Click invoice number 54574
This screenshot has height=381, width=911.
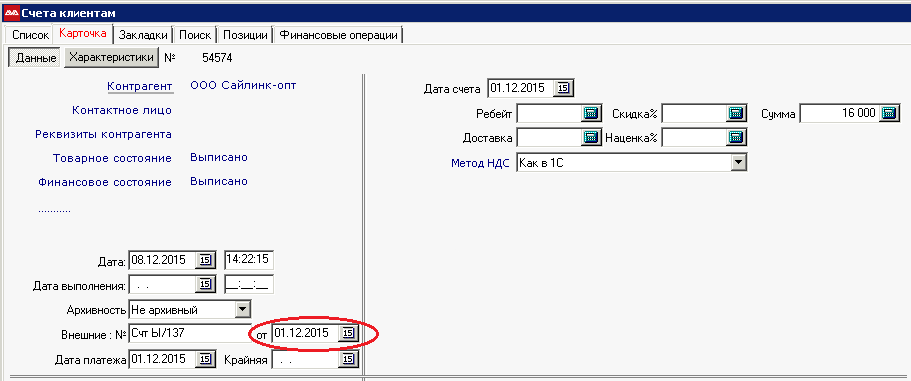217,57
